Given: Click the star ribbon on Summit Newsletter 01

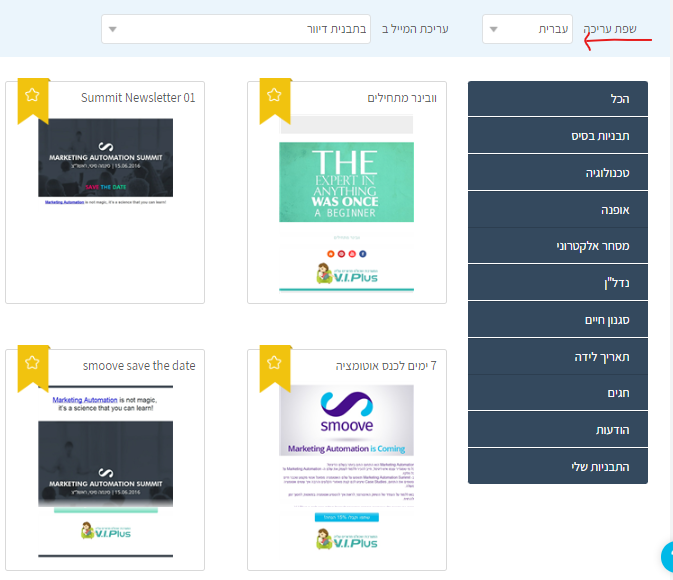Looking at the screenshot, I should [x=32, y=97].
